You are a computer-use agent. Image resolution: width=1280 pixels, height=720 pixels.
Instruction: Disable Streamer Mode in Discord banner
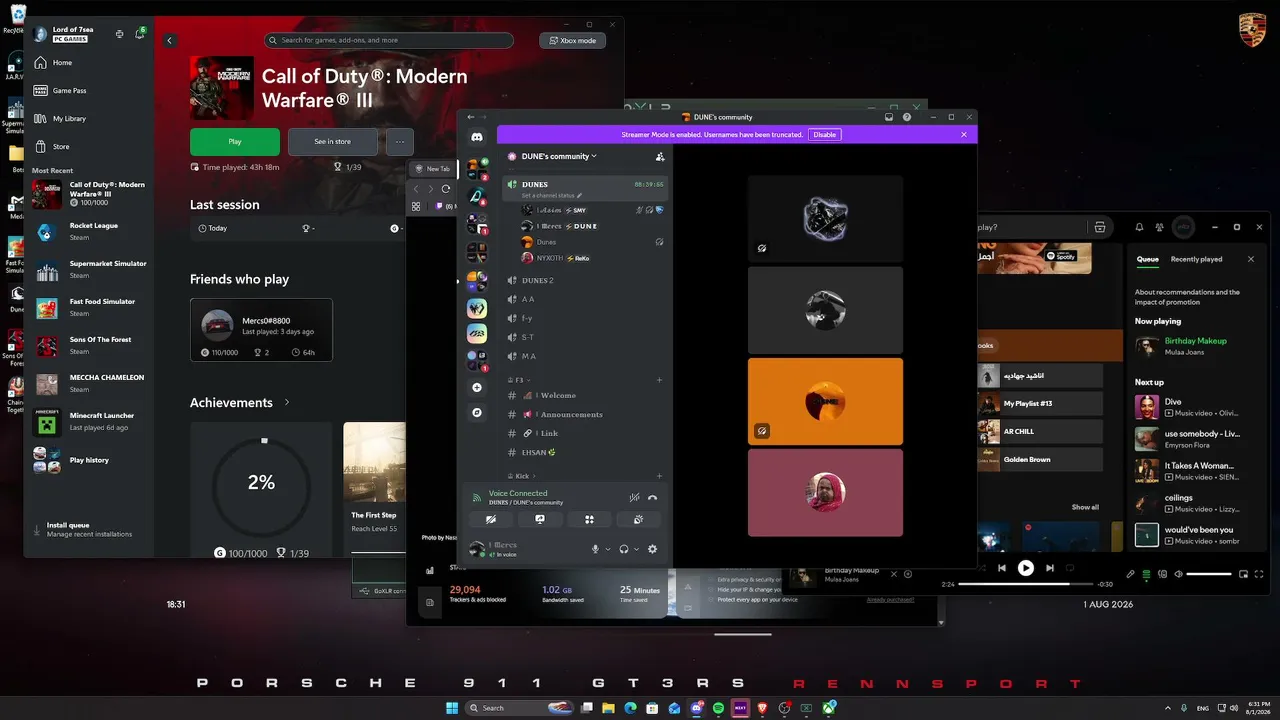pos(824,134)
